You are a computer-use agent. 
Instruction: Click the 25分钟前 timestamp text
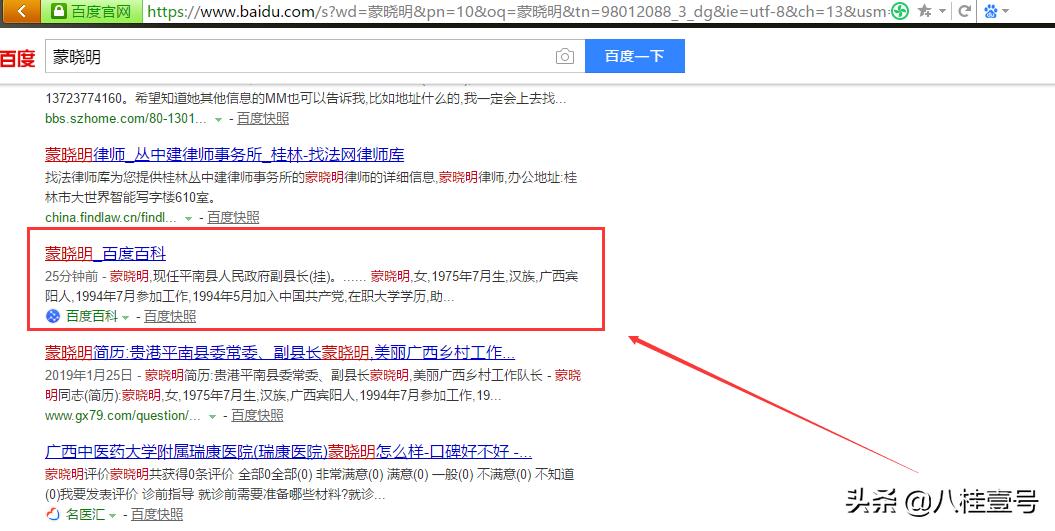(71, 277)
